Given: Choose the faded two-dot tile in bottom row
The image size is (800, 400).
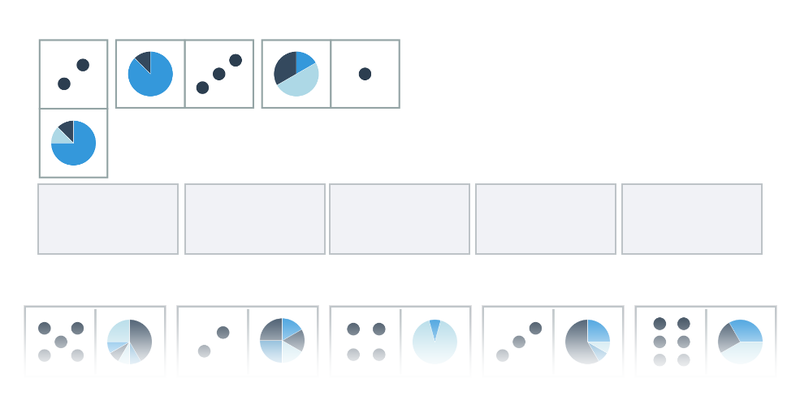Looking at the screenshot, I should tap(213, 341).
